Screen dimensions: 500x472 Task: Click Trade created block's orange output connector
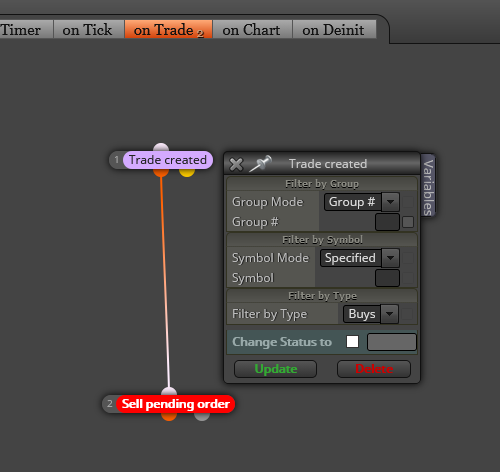point(161,172)
